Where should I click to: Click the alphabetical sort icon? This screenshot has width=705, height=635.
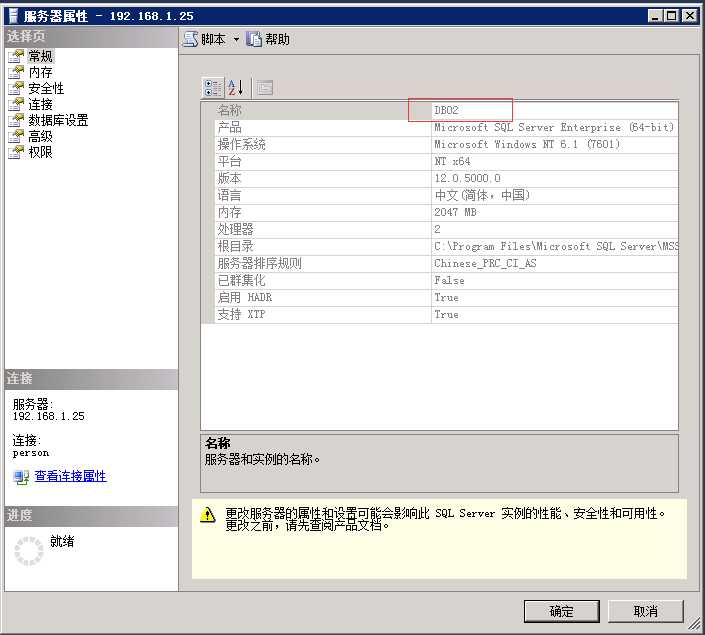point(236,87)
